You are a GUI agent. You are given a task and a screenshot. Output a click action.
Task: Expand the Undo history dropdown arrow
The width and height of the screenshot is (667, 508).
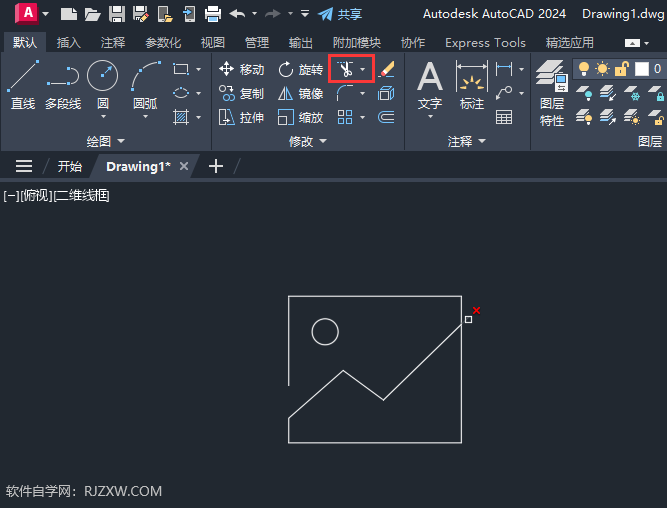pos(254,14)
